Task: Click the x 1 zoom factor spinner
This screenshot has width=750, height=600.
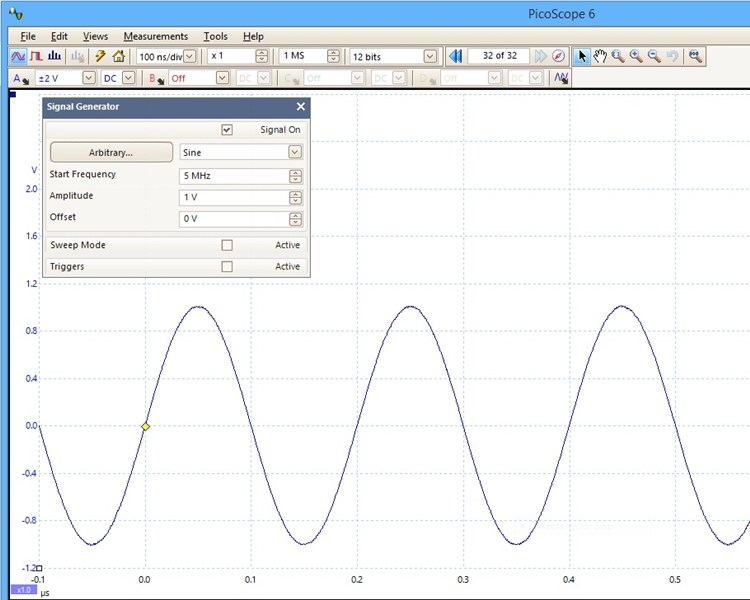Action: click(261, 56)
